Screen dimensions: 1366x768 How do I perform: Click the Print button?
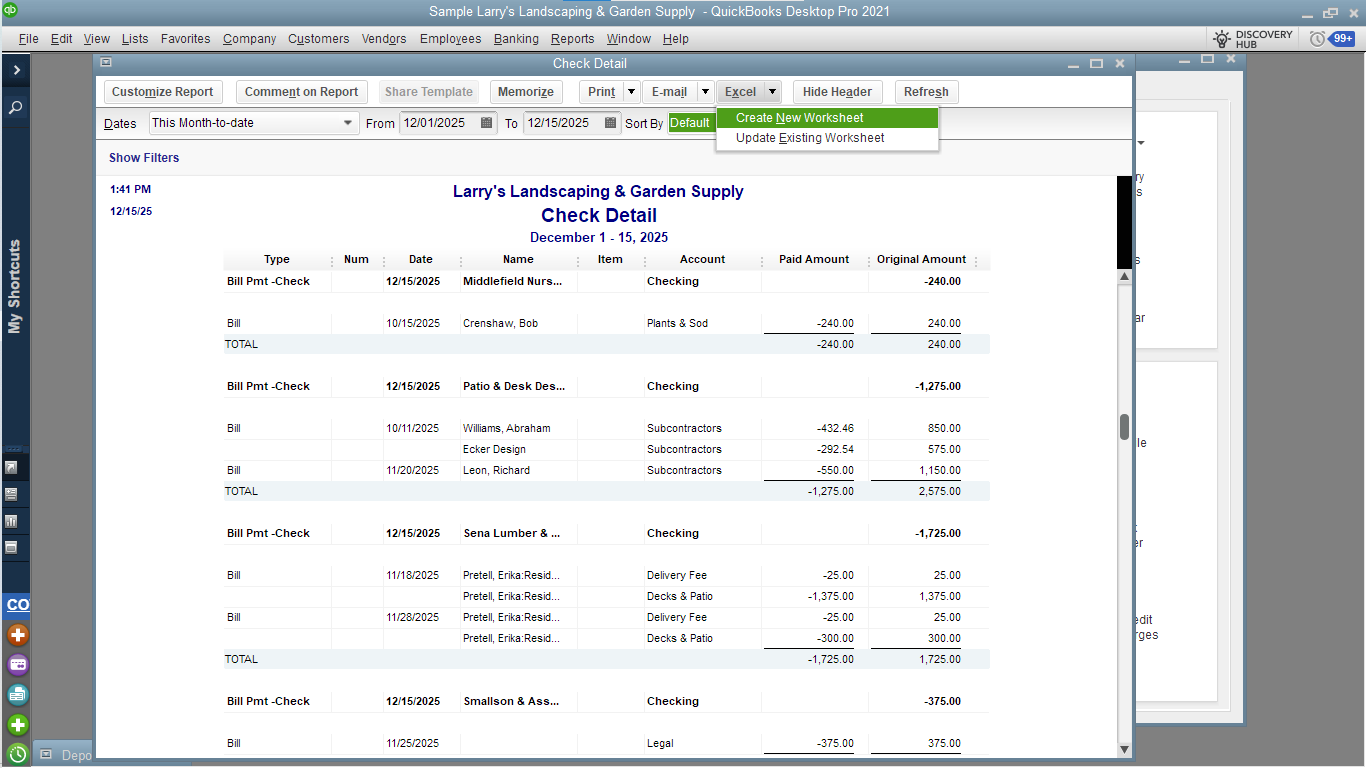[601, 92]
